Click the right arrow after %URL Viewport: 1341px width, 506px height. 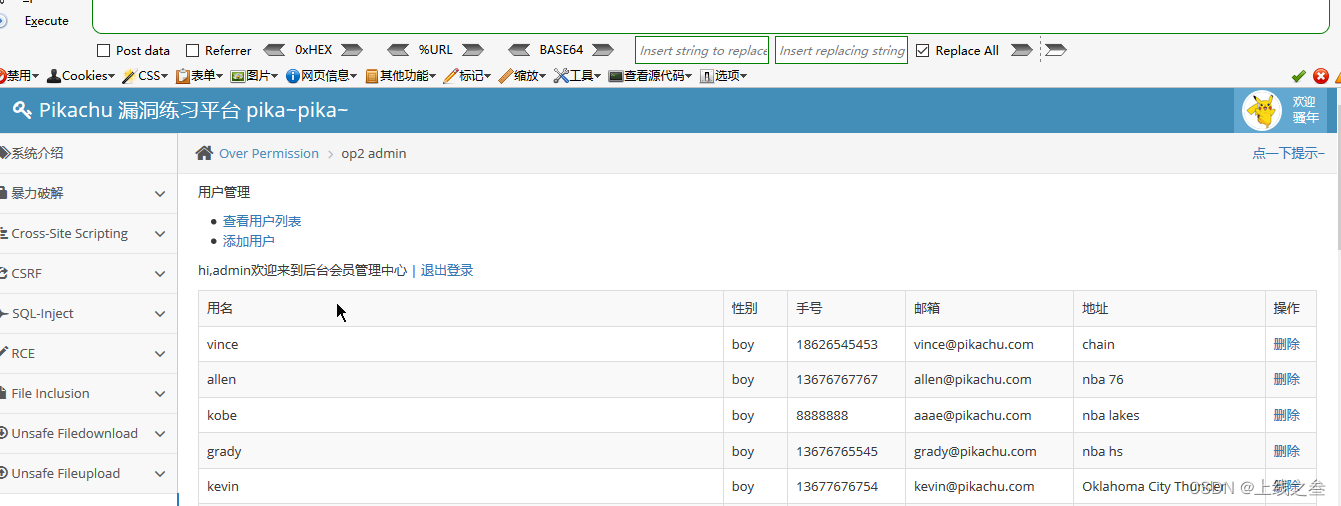[x=473, y=50]
